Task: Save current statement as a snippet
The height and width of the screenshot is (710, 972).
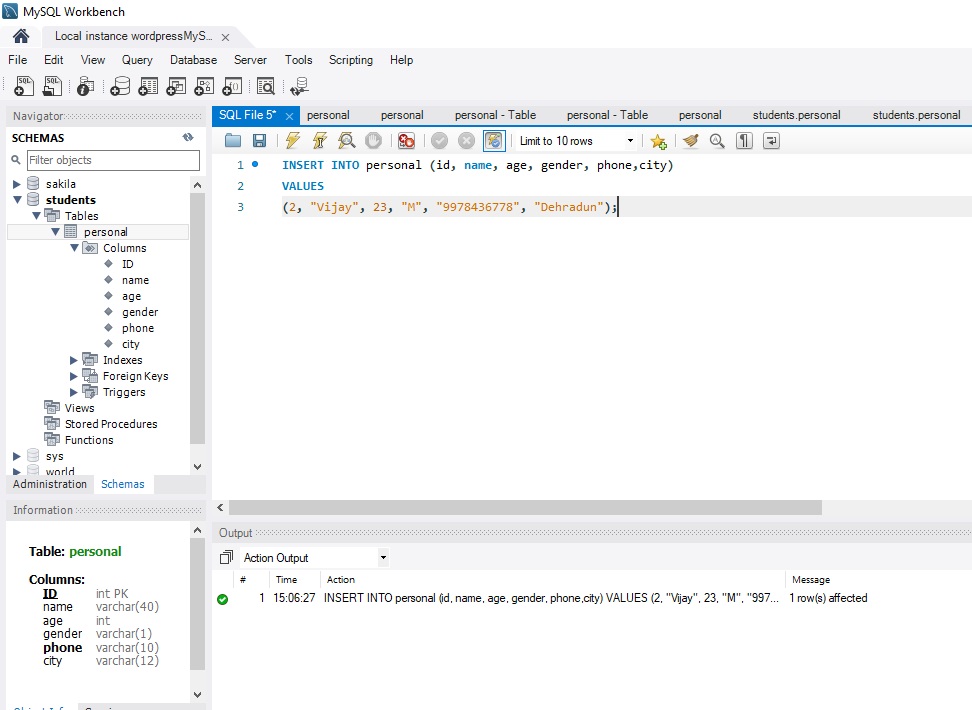Action: pos(659,140)
